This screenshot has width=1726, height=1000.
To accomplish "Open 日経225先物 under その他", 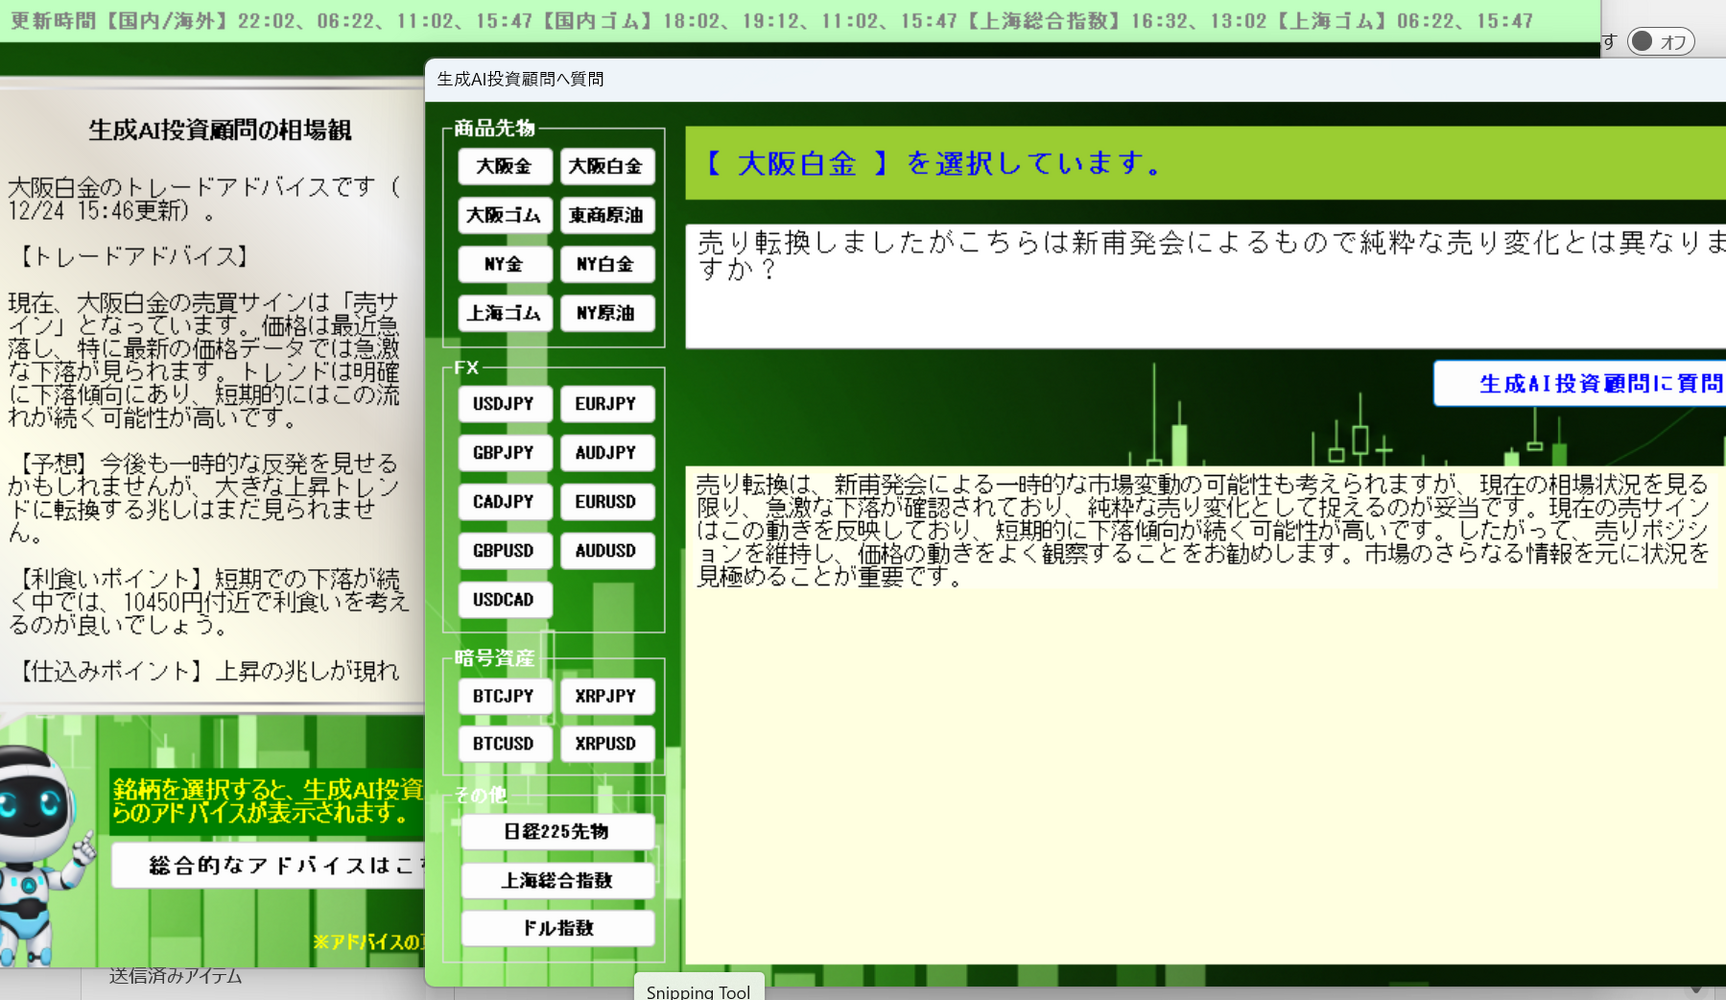I will (557, 832).
